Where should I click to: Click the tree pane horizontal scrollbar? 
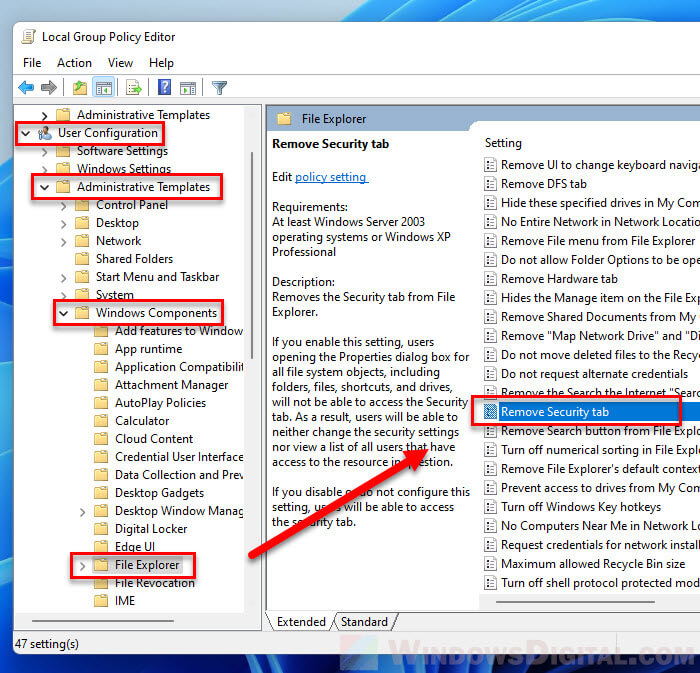click(x=102, y=621)
